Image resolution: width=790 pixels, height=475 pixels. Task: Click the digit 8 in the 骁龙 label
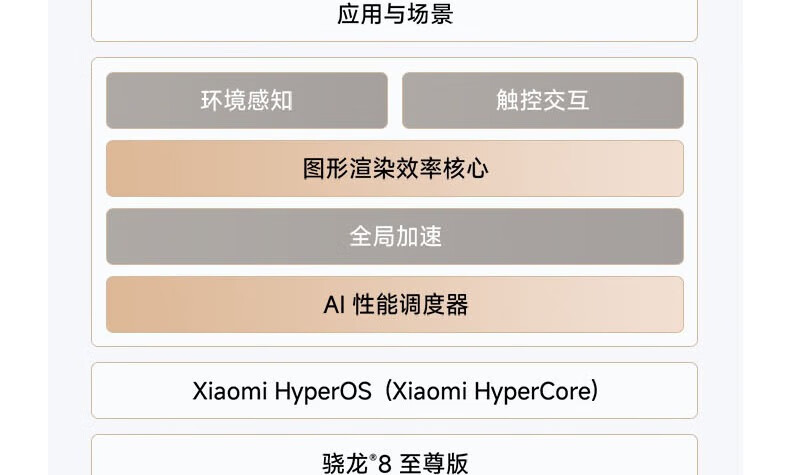[x=385, y=463]
